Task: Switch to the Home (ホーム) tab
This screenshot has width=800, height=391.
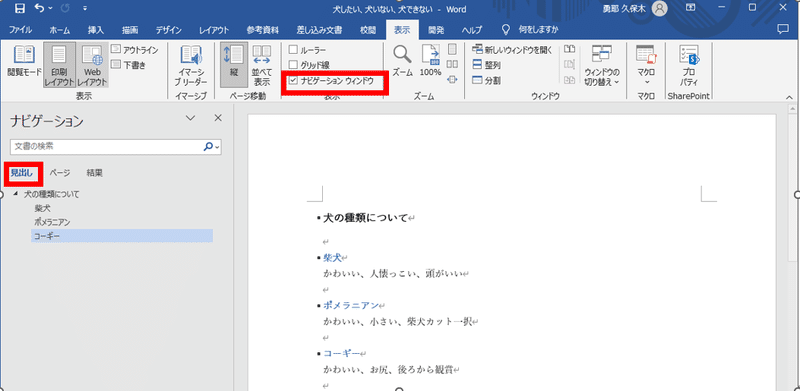Action: 60,30
